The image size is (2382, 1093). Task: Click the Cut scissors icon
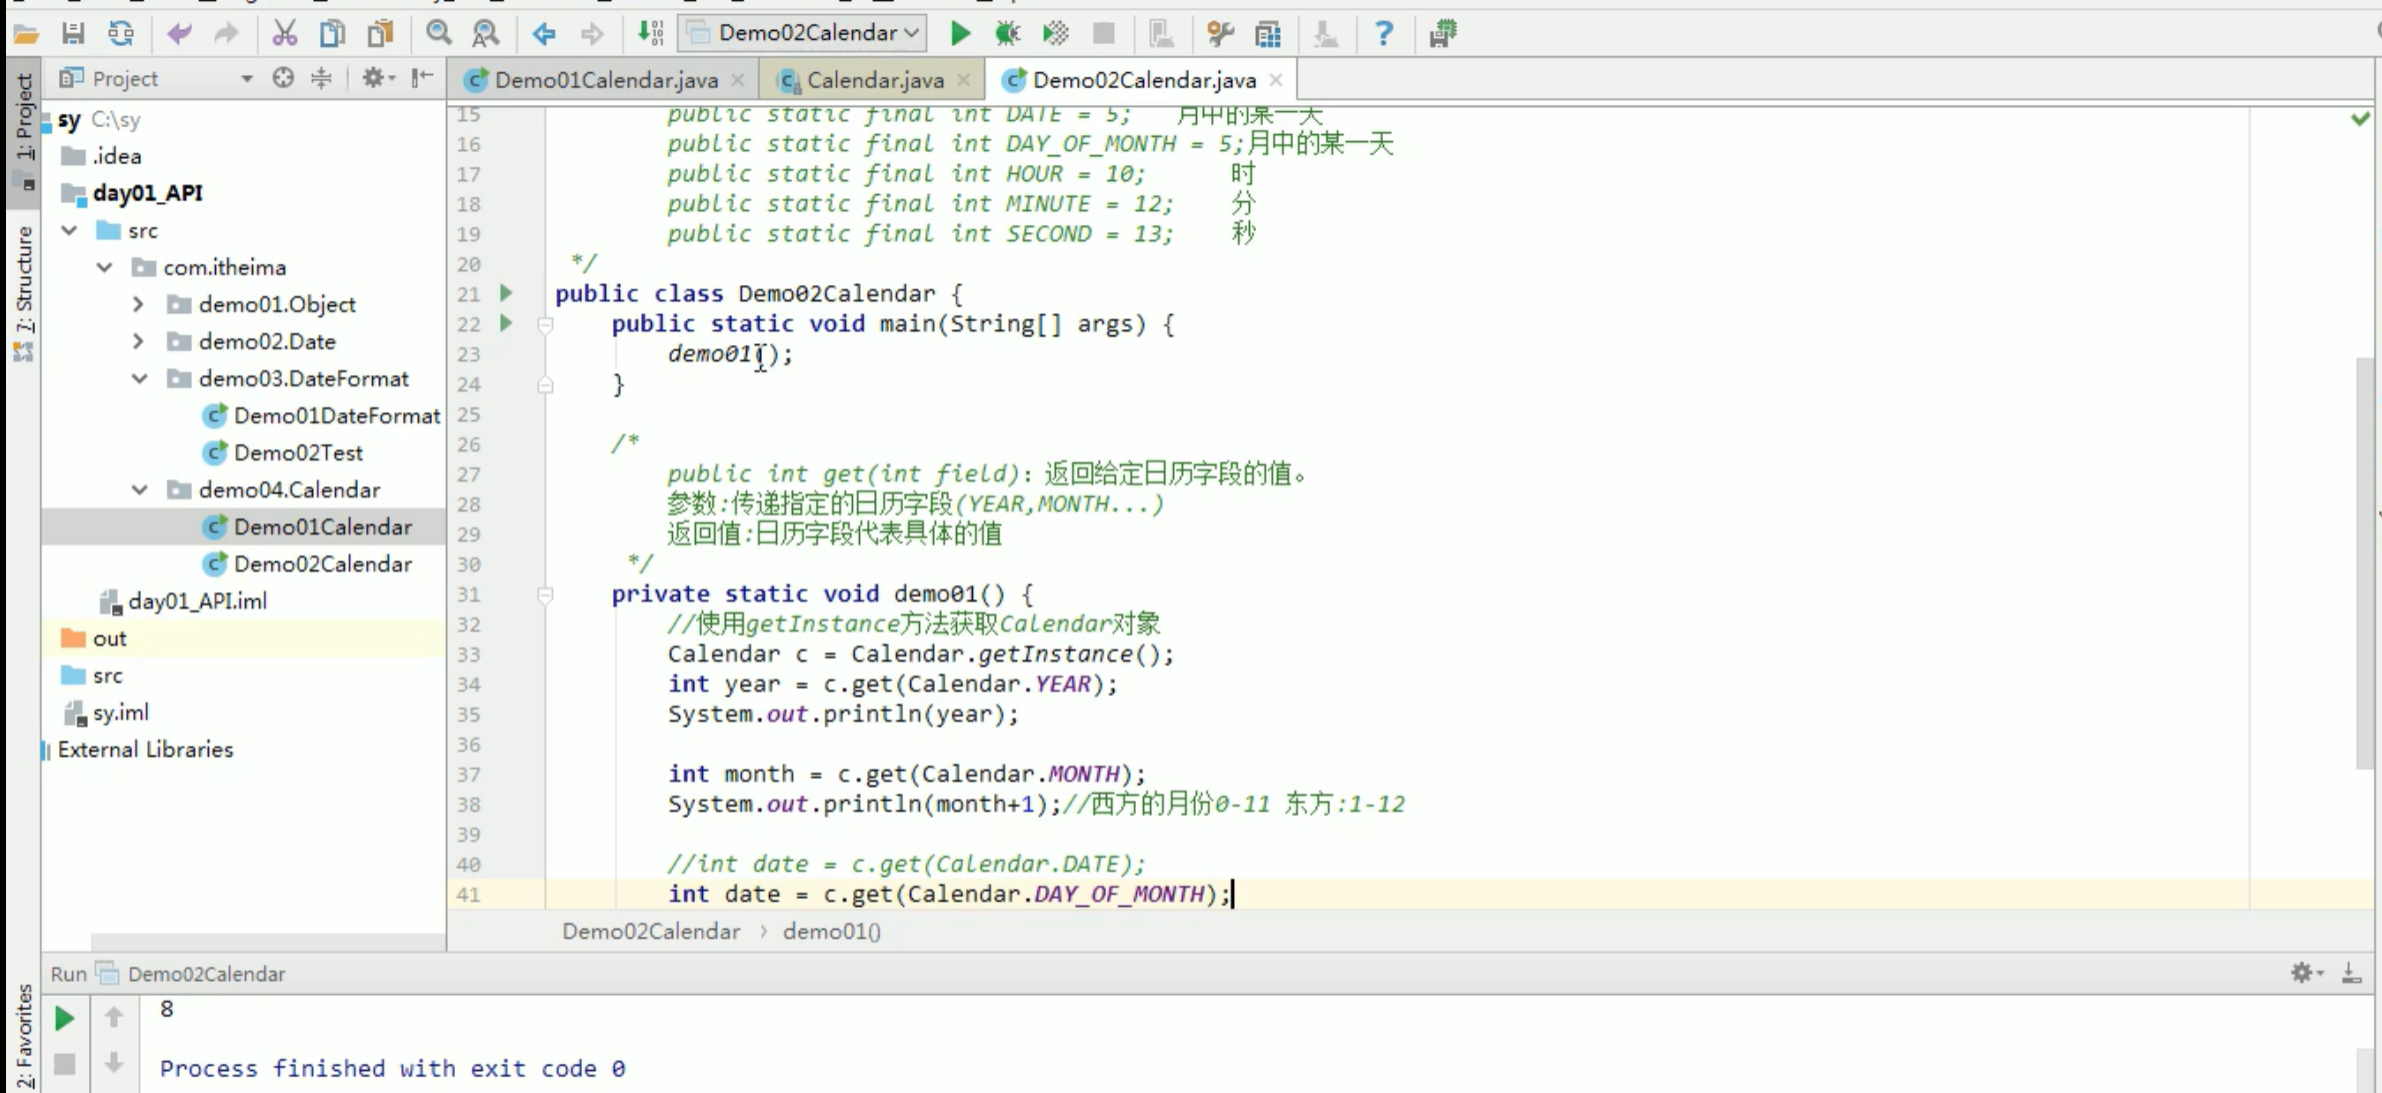285,33
